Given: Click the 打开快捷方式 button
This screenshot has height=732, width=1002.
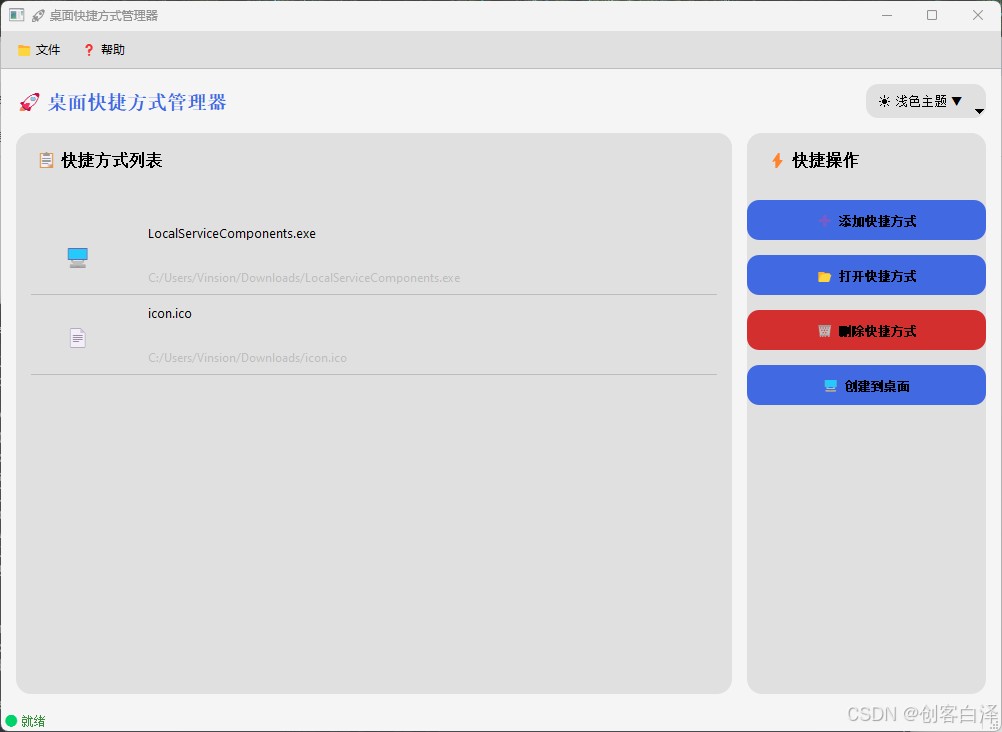Looking at the screenshot, I should coord(866,276).
